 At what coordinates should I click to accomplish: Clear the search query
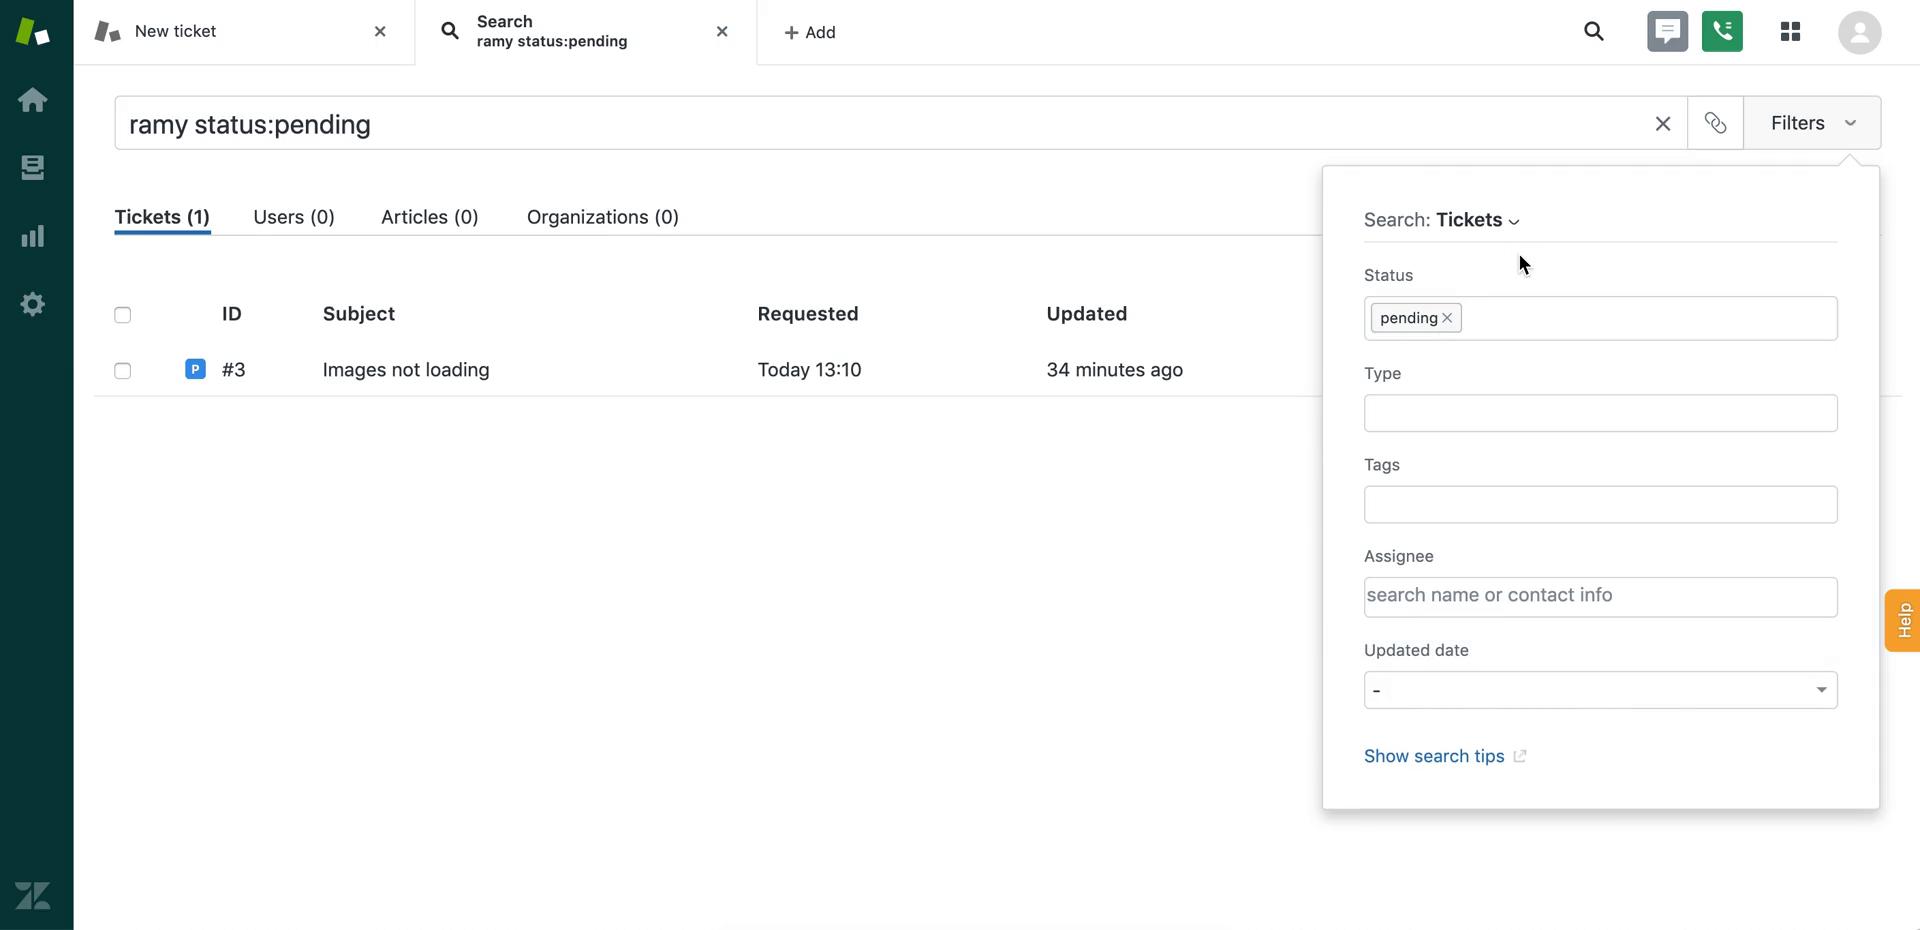1663,124
